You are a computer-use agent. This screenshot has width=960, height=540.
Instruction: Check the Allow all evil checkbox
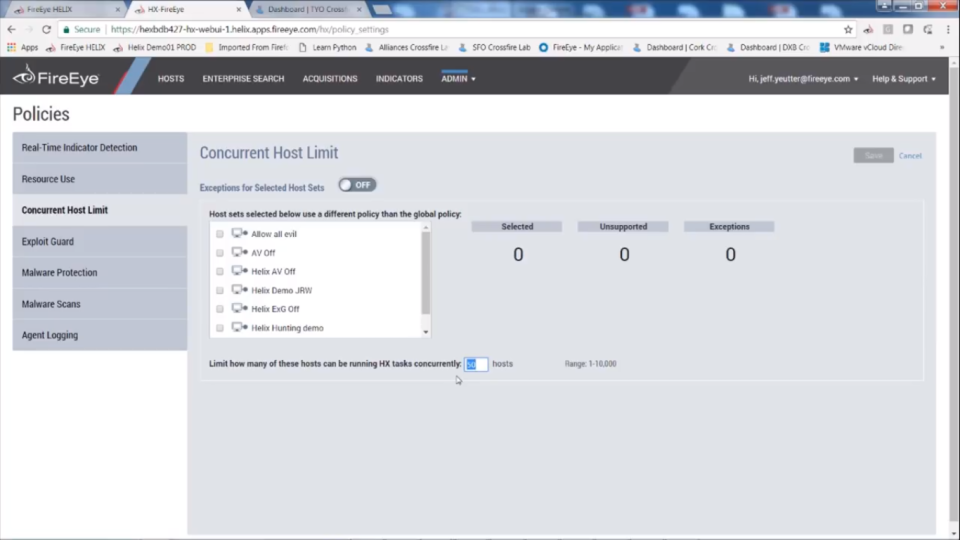click(220, 234)
